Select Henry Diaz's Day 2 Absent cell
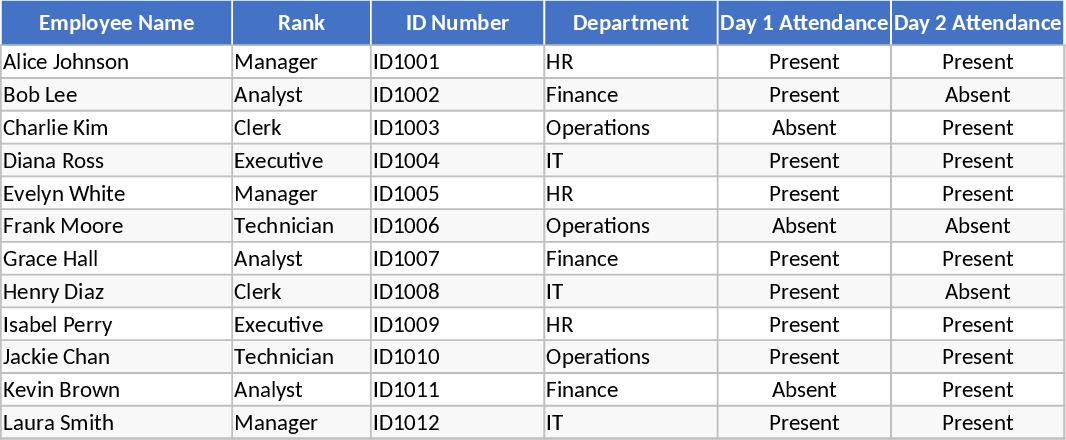Viewport: 1066px width, 440px height. (977, 292)
